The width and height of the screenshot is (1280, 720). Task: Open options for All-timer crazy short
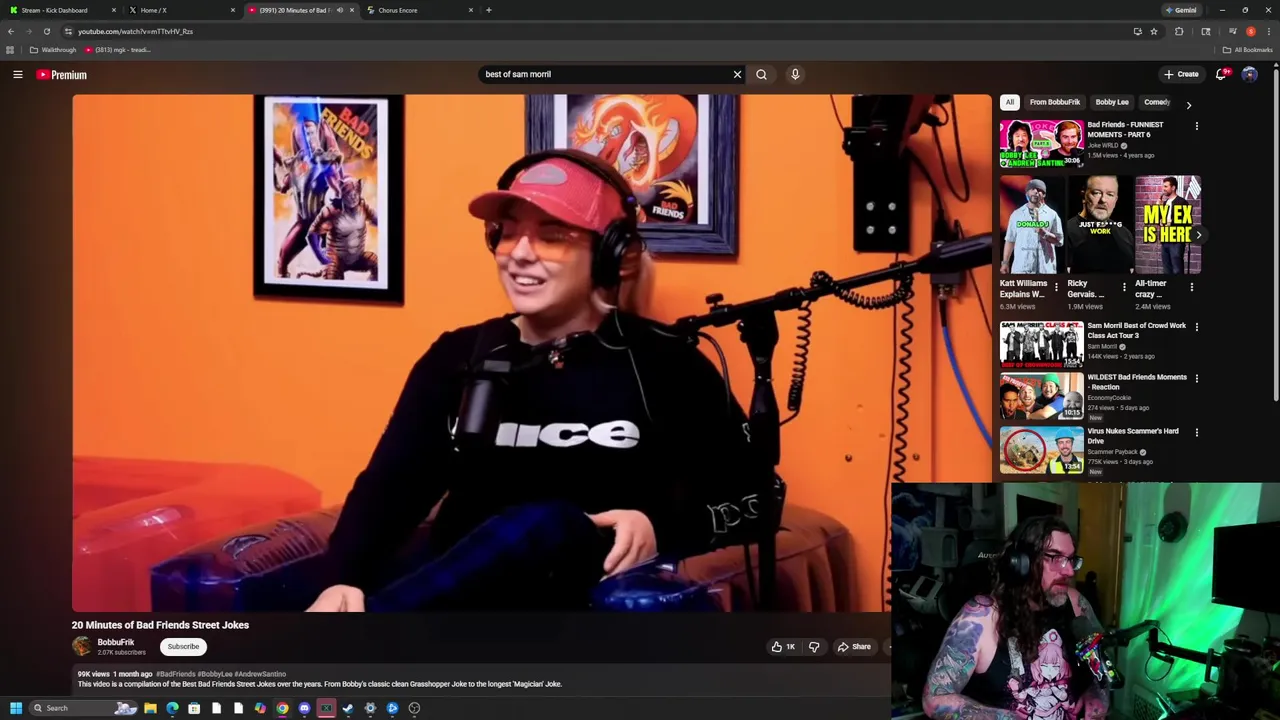(1191, 287)
